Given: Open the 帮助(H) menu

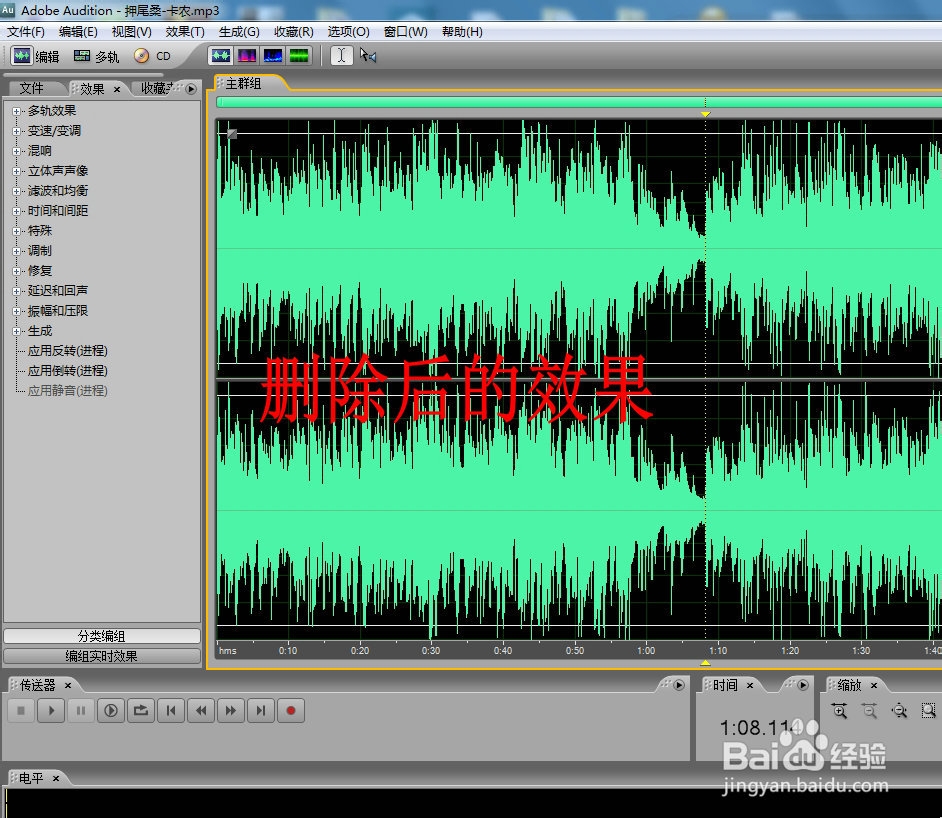Looking at the screenshot, I should 462,32.
